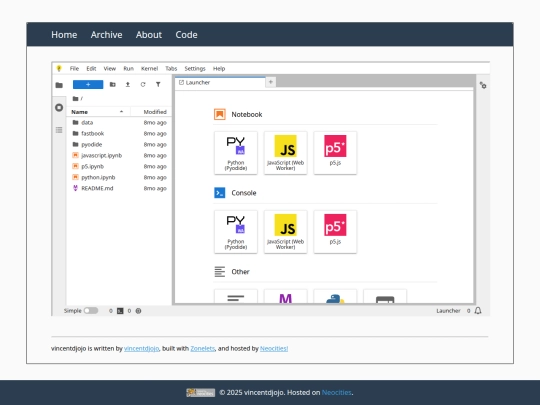
Task: Launch JavaScript (Web Worker) notebook
Action: [x=285, y=153]
